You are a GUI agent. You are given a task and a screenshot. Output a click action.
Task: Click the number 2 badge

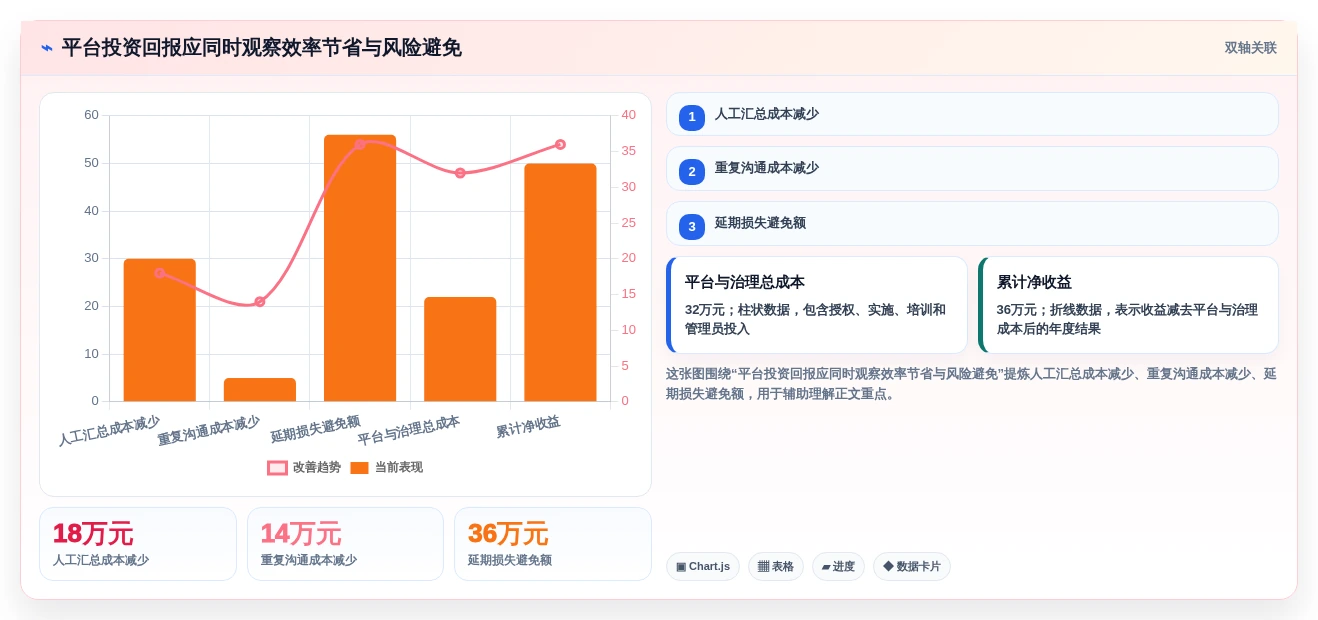tap(692, 172)
